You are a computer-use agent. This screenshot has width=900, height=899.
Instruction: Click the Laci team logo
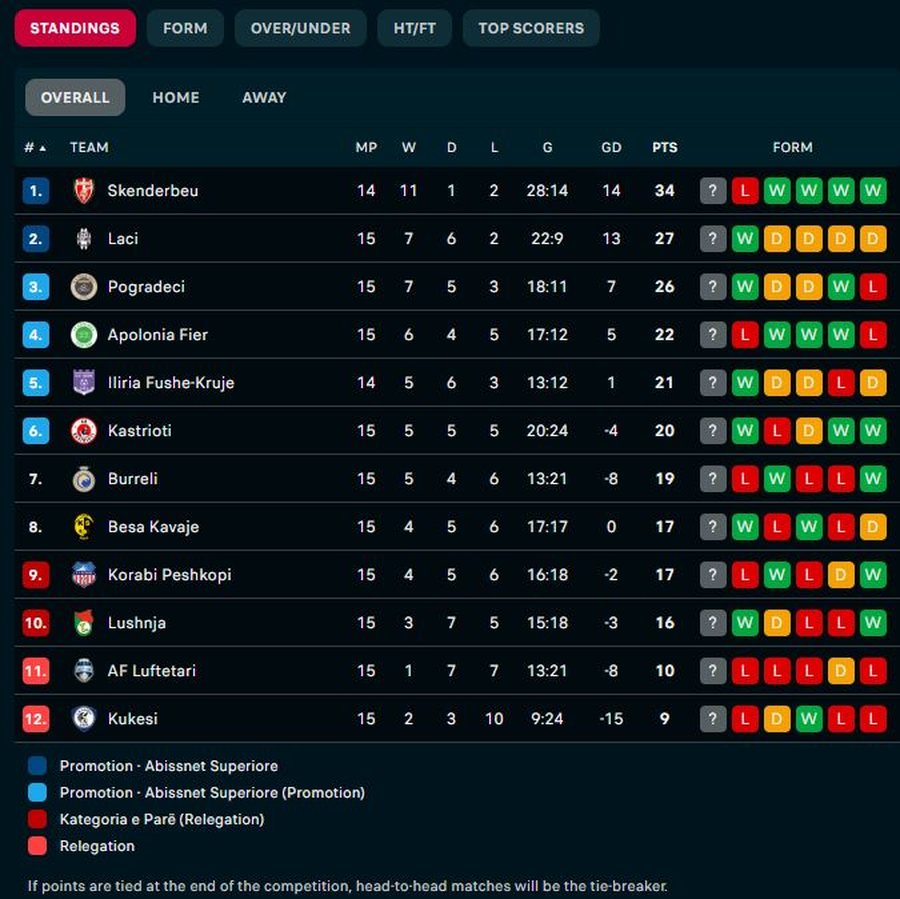[x=84, y=238]
